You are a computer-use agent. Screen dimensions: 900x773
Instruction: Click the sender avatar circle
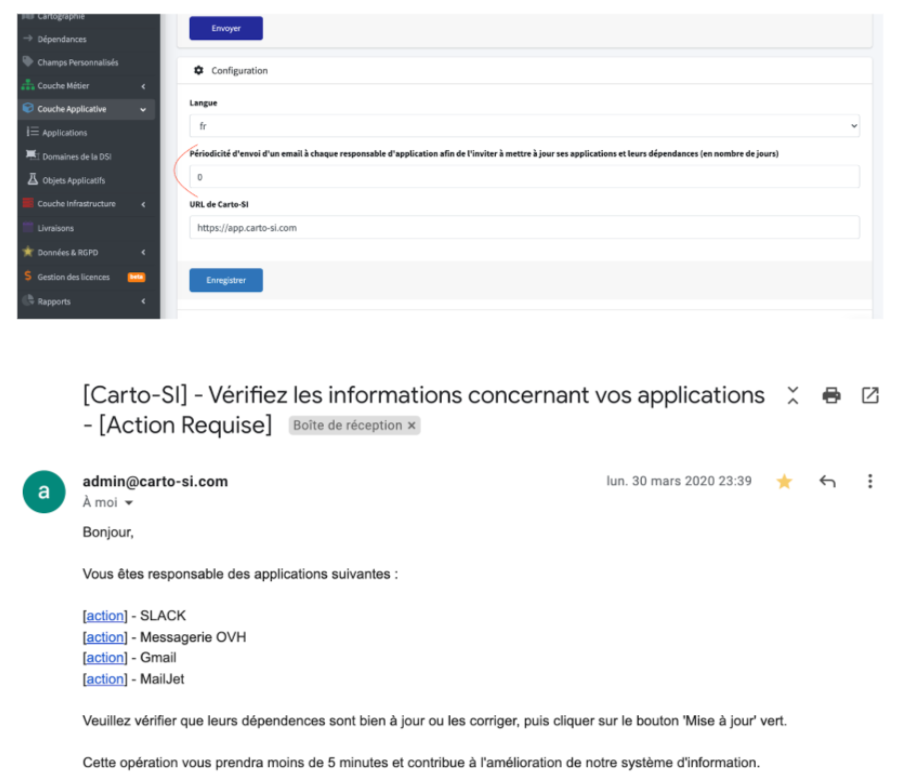pyautogui.click(x=44, y=491)
